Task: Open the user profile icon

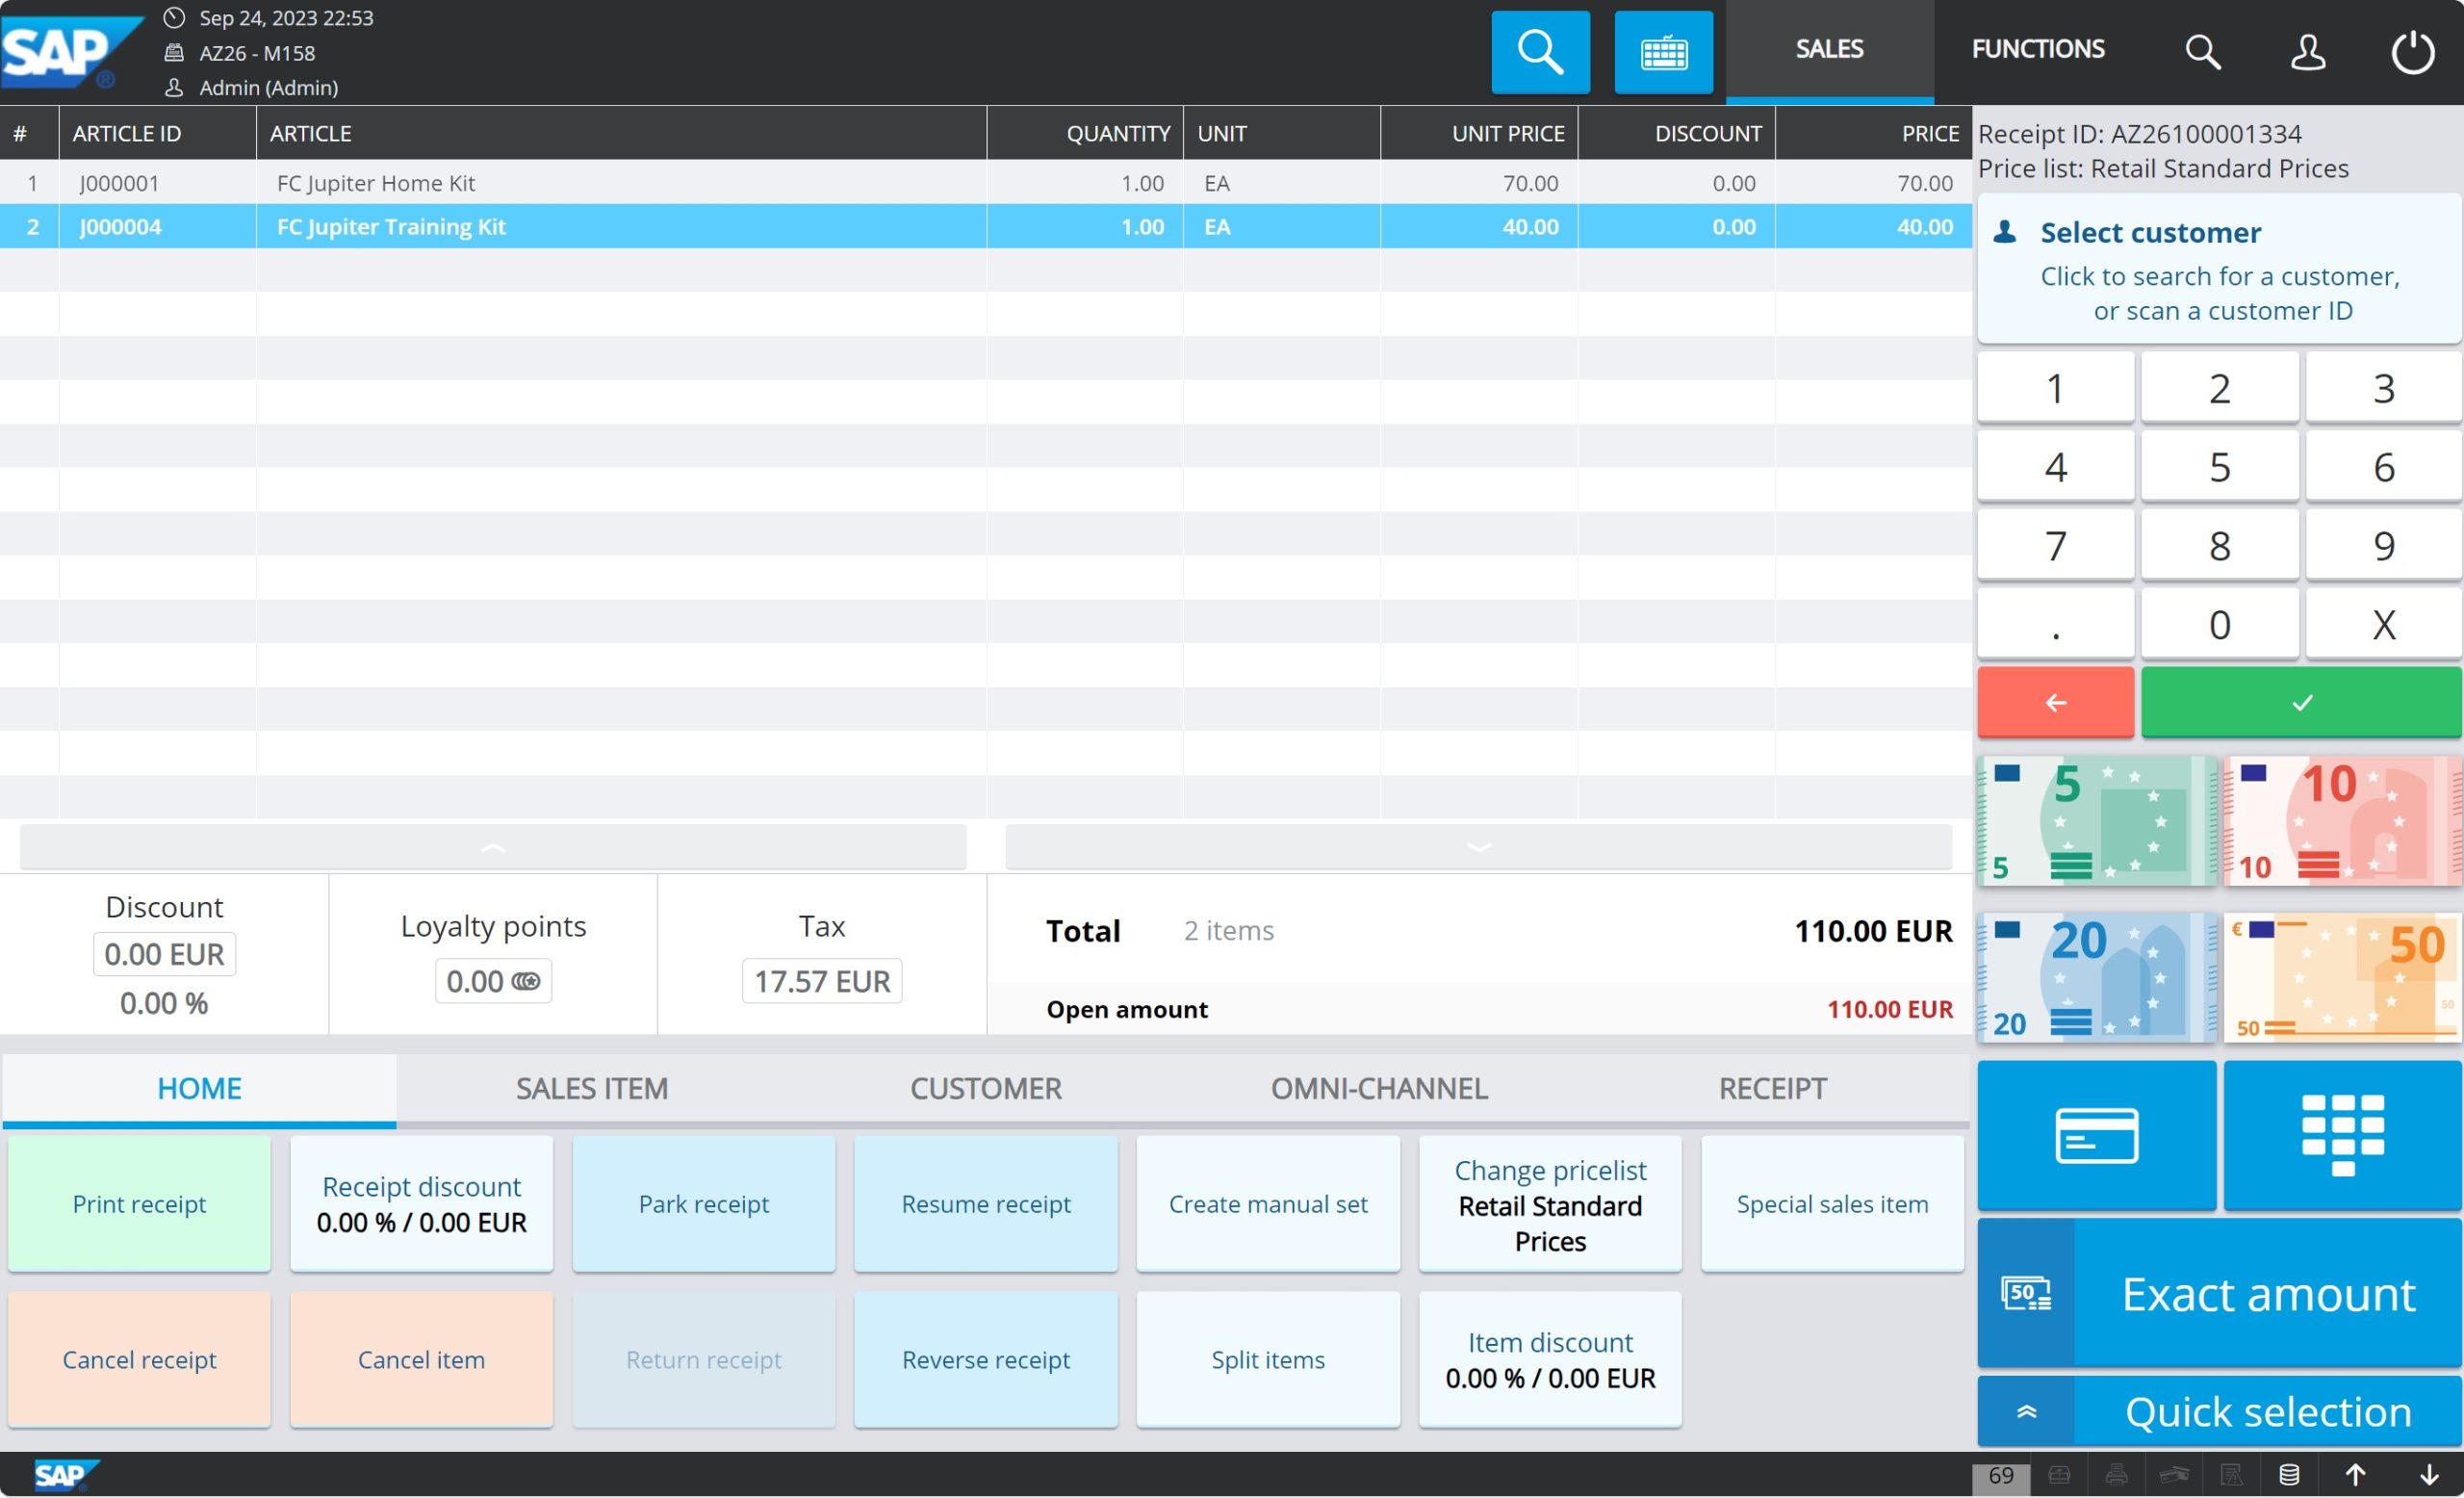Action: 2308,51
